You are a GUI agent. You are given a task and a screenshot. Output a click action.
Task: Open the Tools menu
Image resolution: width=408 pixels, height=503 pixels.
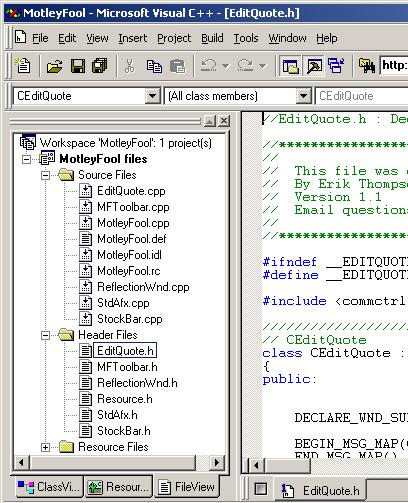pyautogui.click(x=246, y=38)
